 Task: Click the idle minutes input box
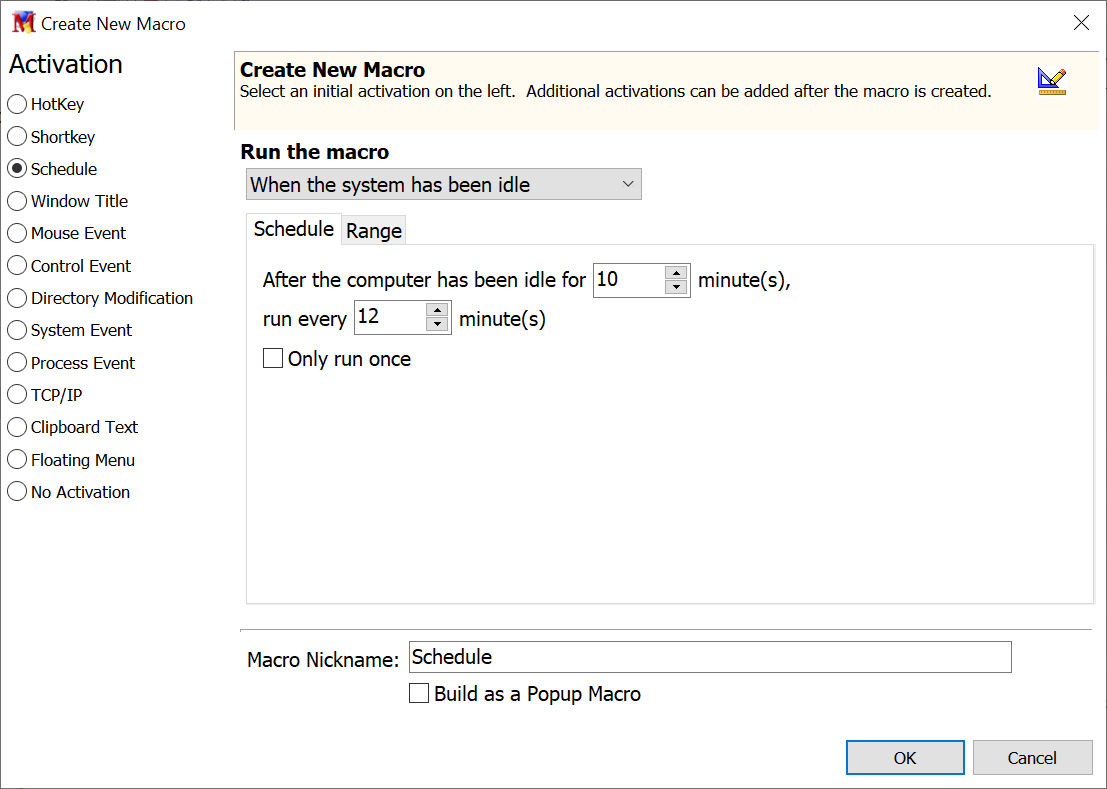(628, 281)
